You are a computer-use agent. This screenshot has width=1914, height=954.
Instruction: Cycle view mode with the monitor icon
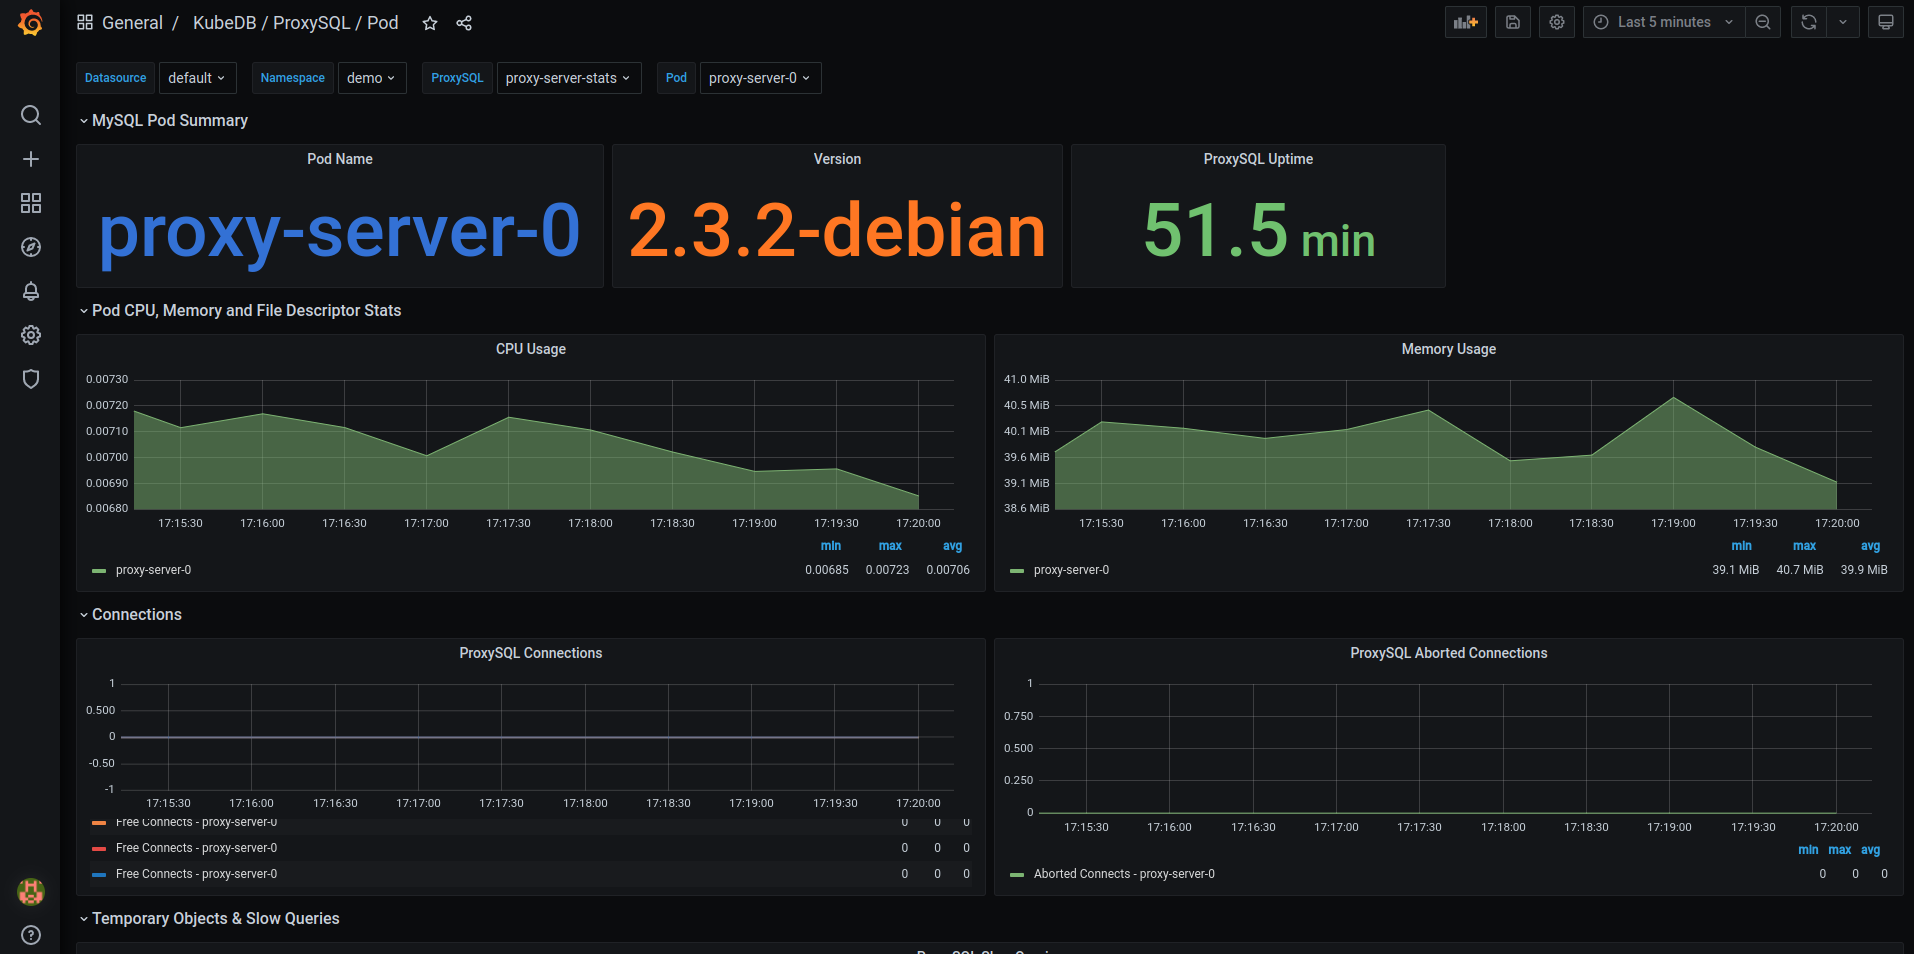click(x=1886, y=22)
